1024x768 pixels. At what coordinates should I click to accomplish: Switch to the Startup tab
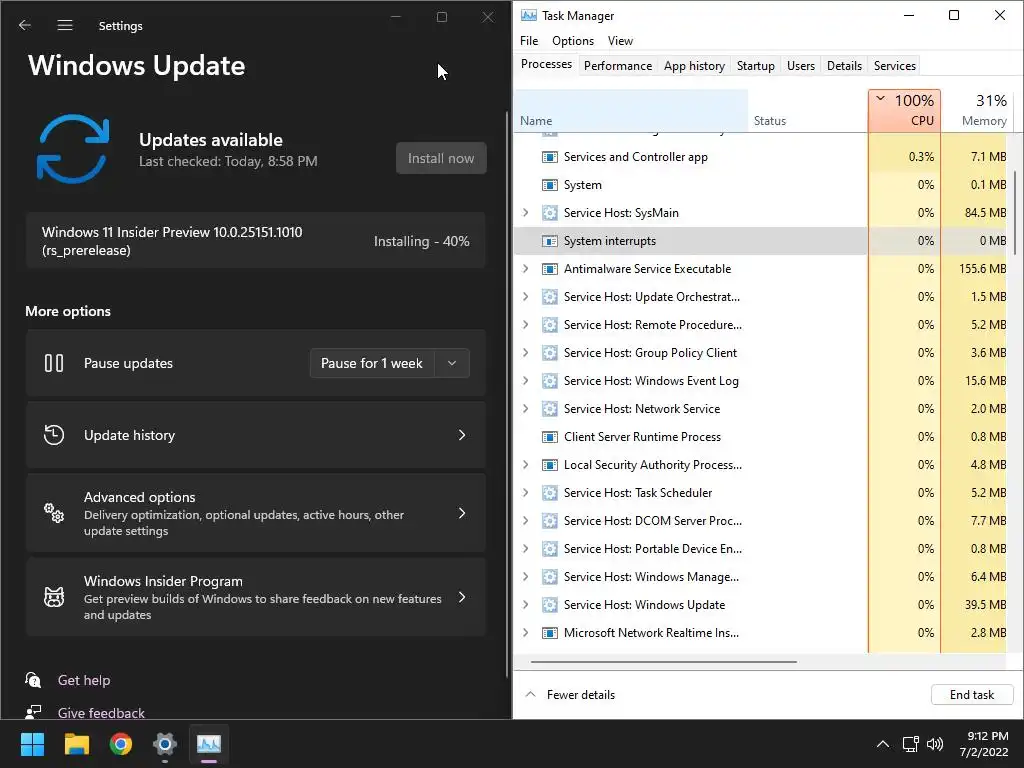(755, 65)
